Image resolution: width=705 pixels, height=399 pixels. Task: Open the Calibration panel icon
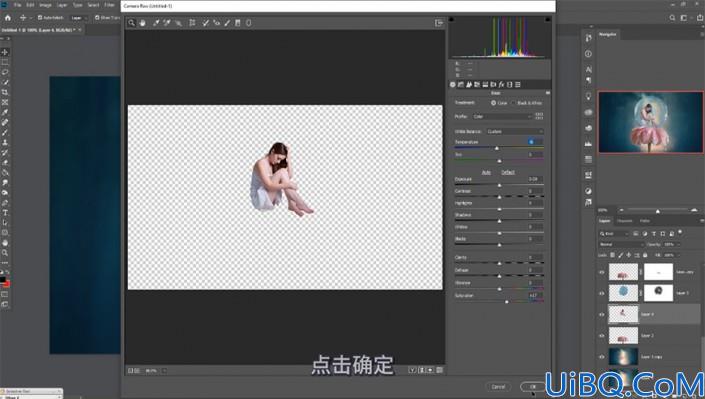coord(509,85)
